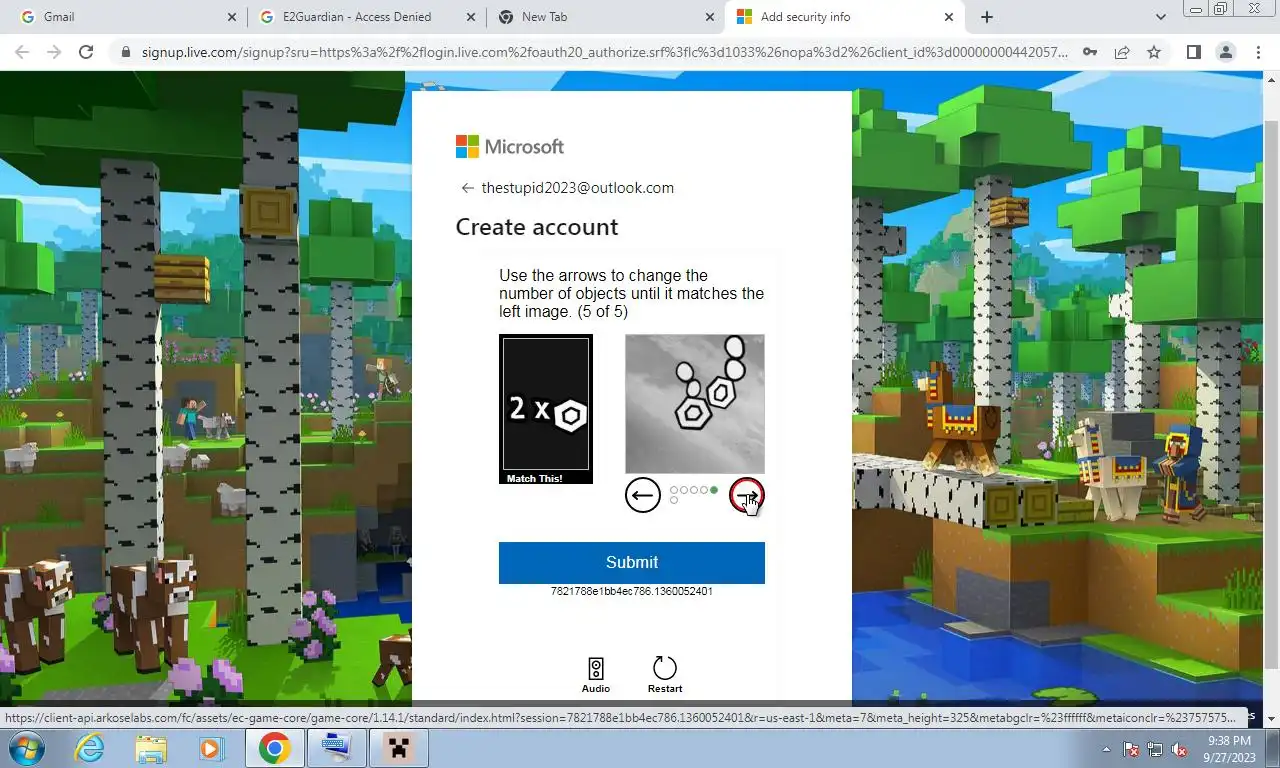1280x768 pixels.
Task: Click the right arrow captcha button
Action: tap(747, 495)
